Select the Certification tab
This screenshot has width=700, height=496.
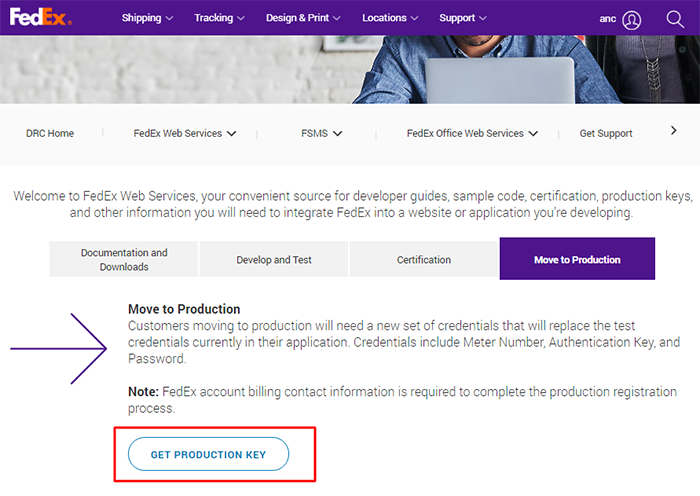(424, 259)
